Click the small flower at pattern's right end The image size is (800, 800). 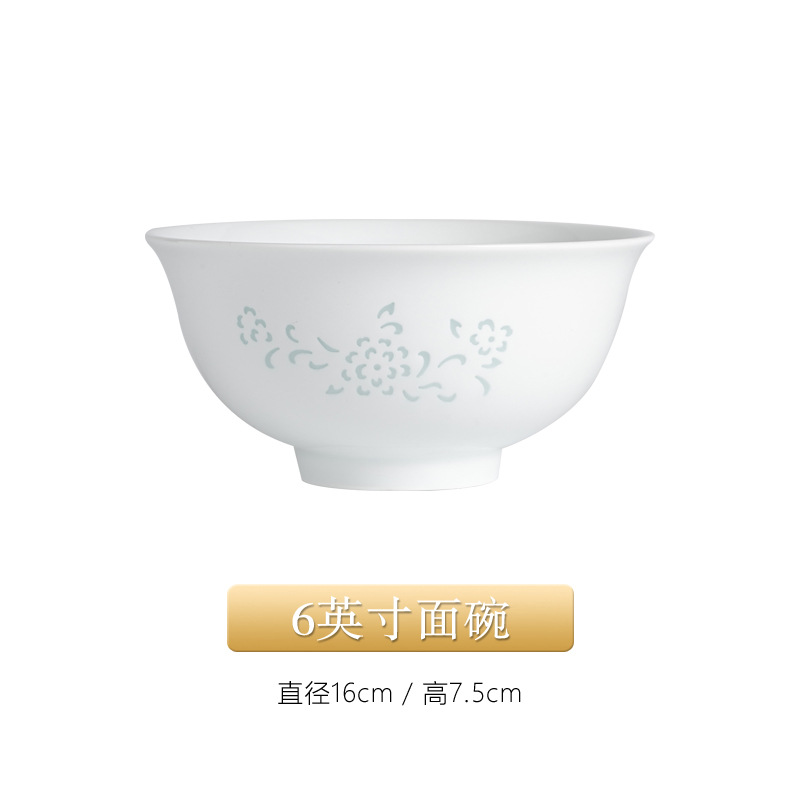[x=490, y=338]
